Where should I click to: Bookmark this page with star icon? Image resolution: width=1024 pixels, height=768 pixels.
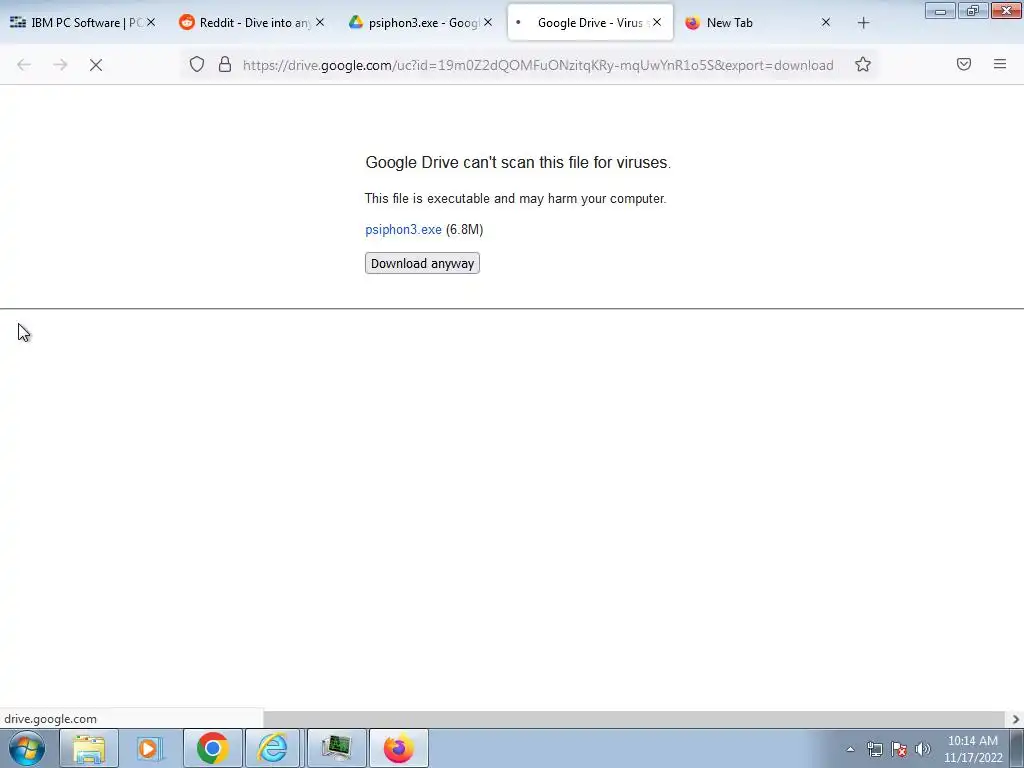(x=863, y=64)
